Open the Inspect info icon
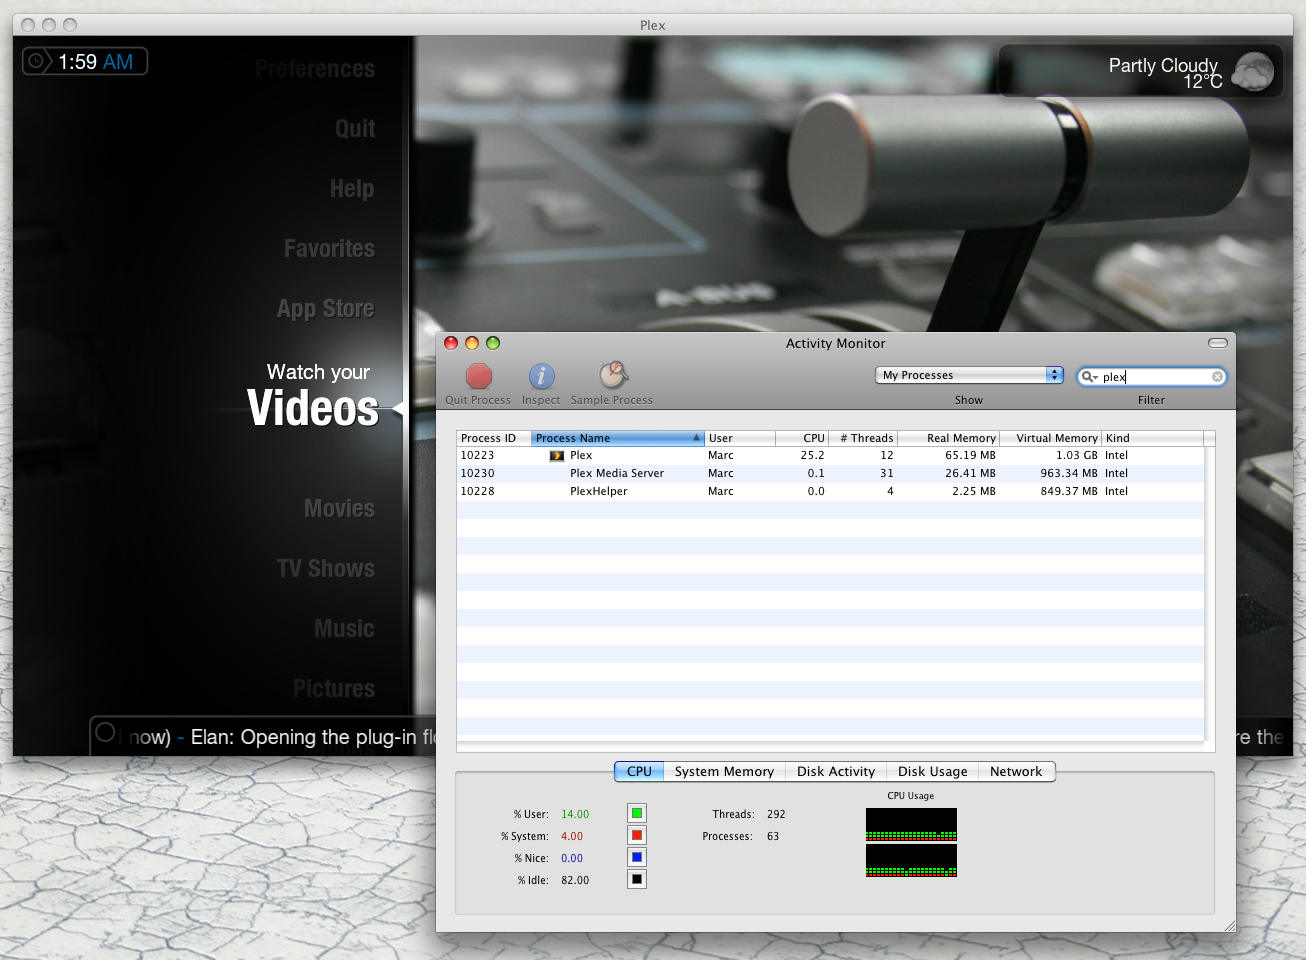The width and height of the screenshot is (1306, 960). click(541, 376)
